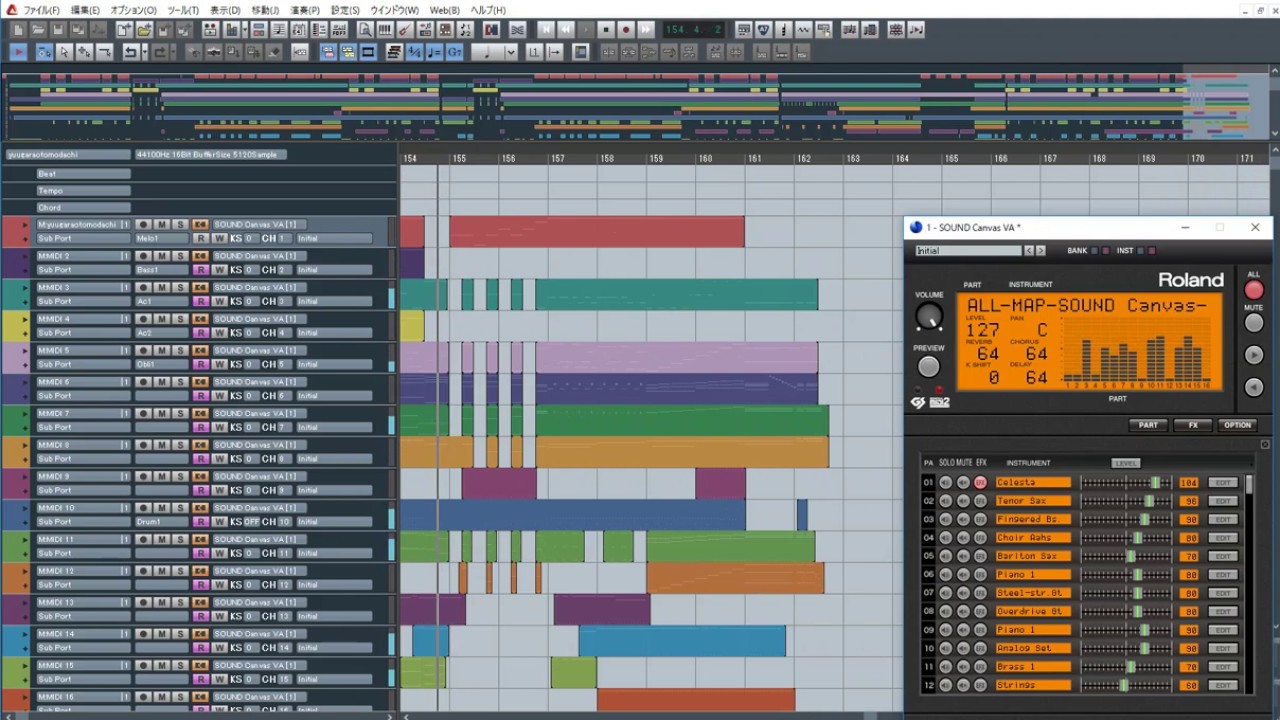The width and height of the screenshot is (1280, 720).
Task: Toggle solo S on track MIDI 5
Action: 180,350
